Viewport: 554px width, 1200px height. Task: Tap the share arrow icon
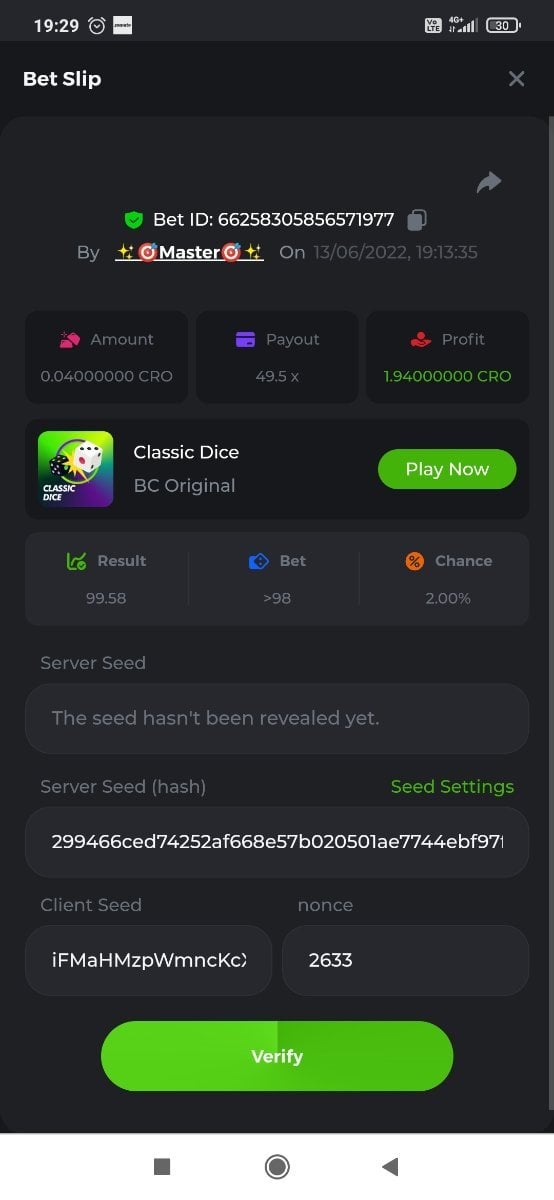pos(488,182)
